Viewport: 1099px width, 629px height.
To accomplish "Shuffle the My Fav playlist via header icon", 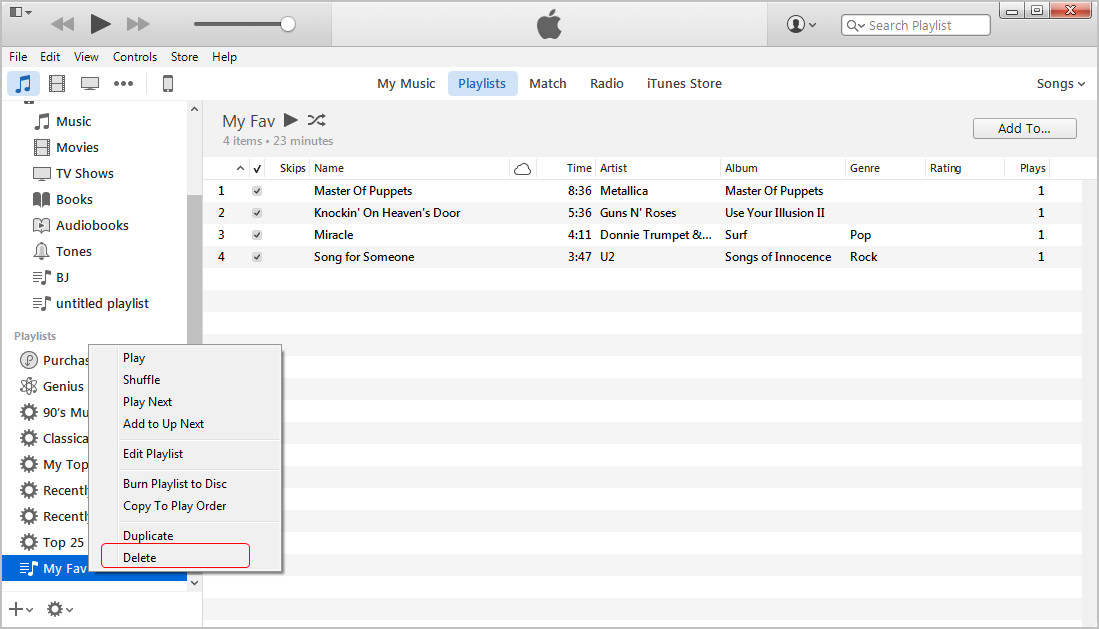I will [316, 120].
